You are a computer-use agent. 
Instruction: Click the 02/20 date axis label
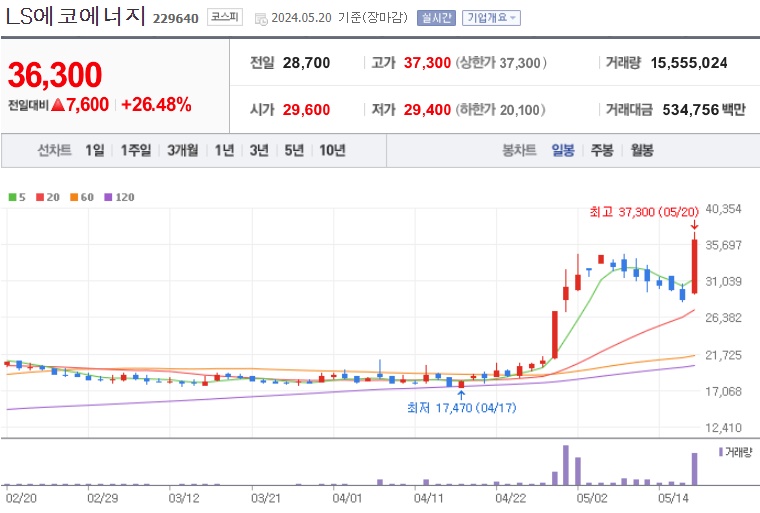point(21,498)
